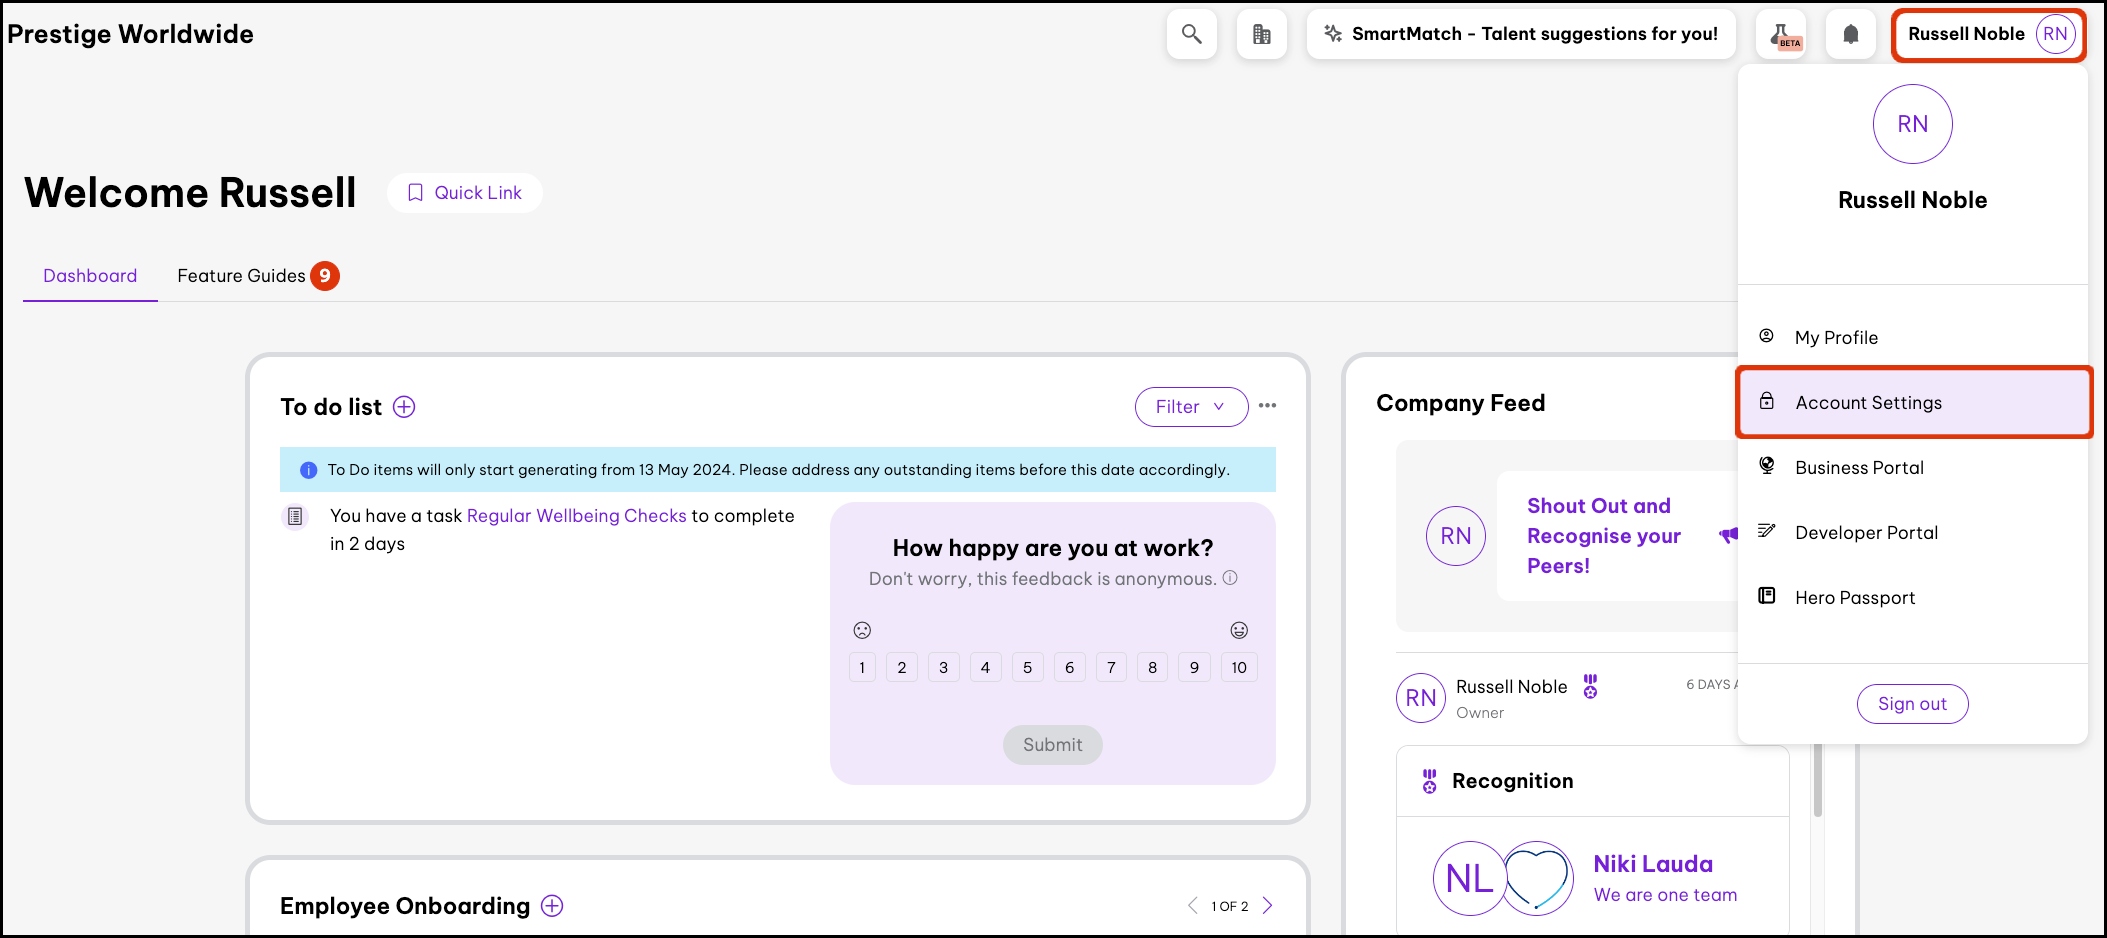Select happiness rating 10
Image resolution: width=2107 pixels, height=938 pixels.
click(1238, 668)
